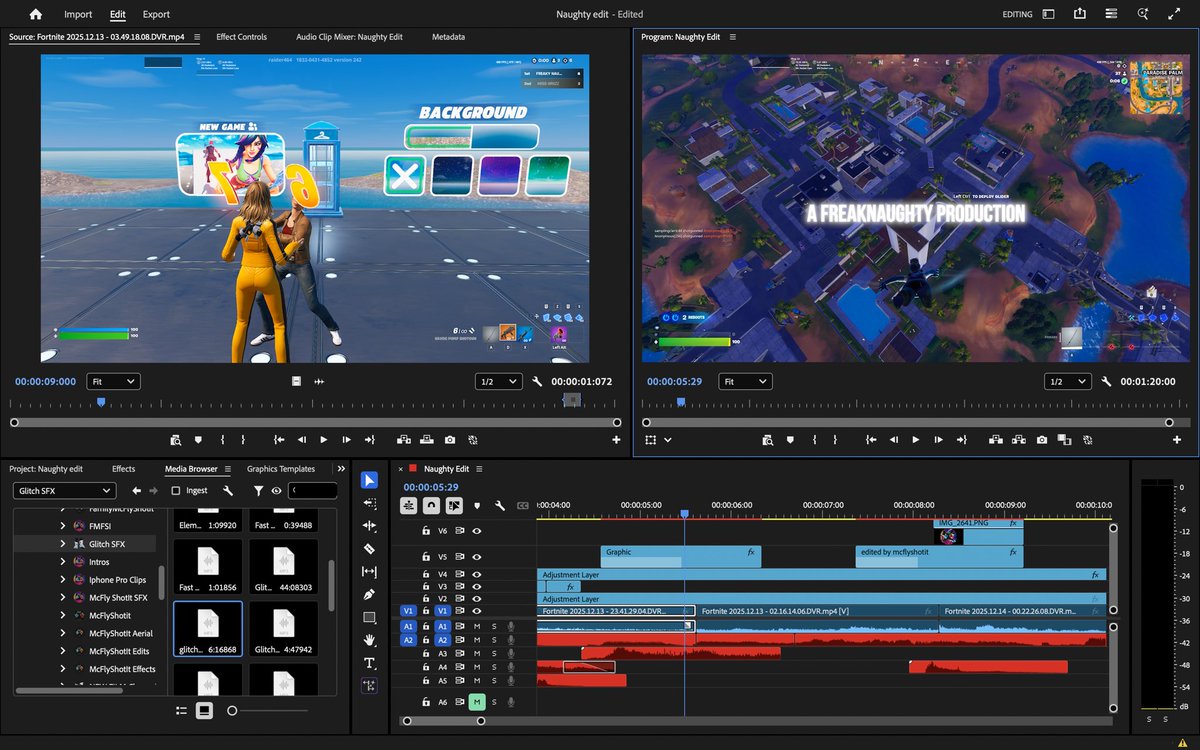
Task: Expand the Intros folder
Action: [x=63, y=562]
